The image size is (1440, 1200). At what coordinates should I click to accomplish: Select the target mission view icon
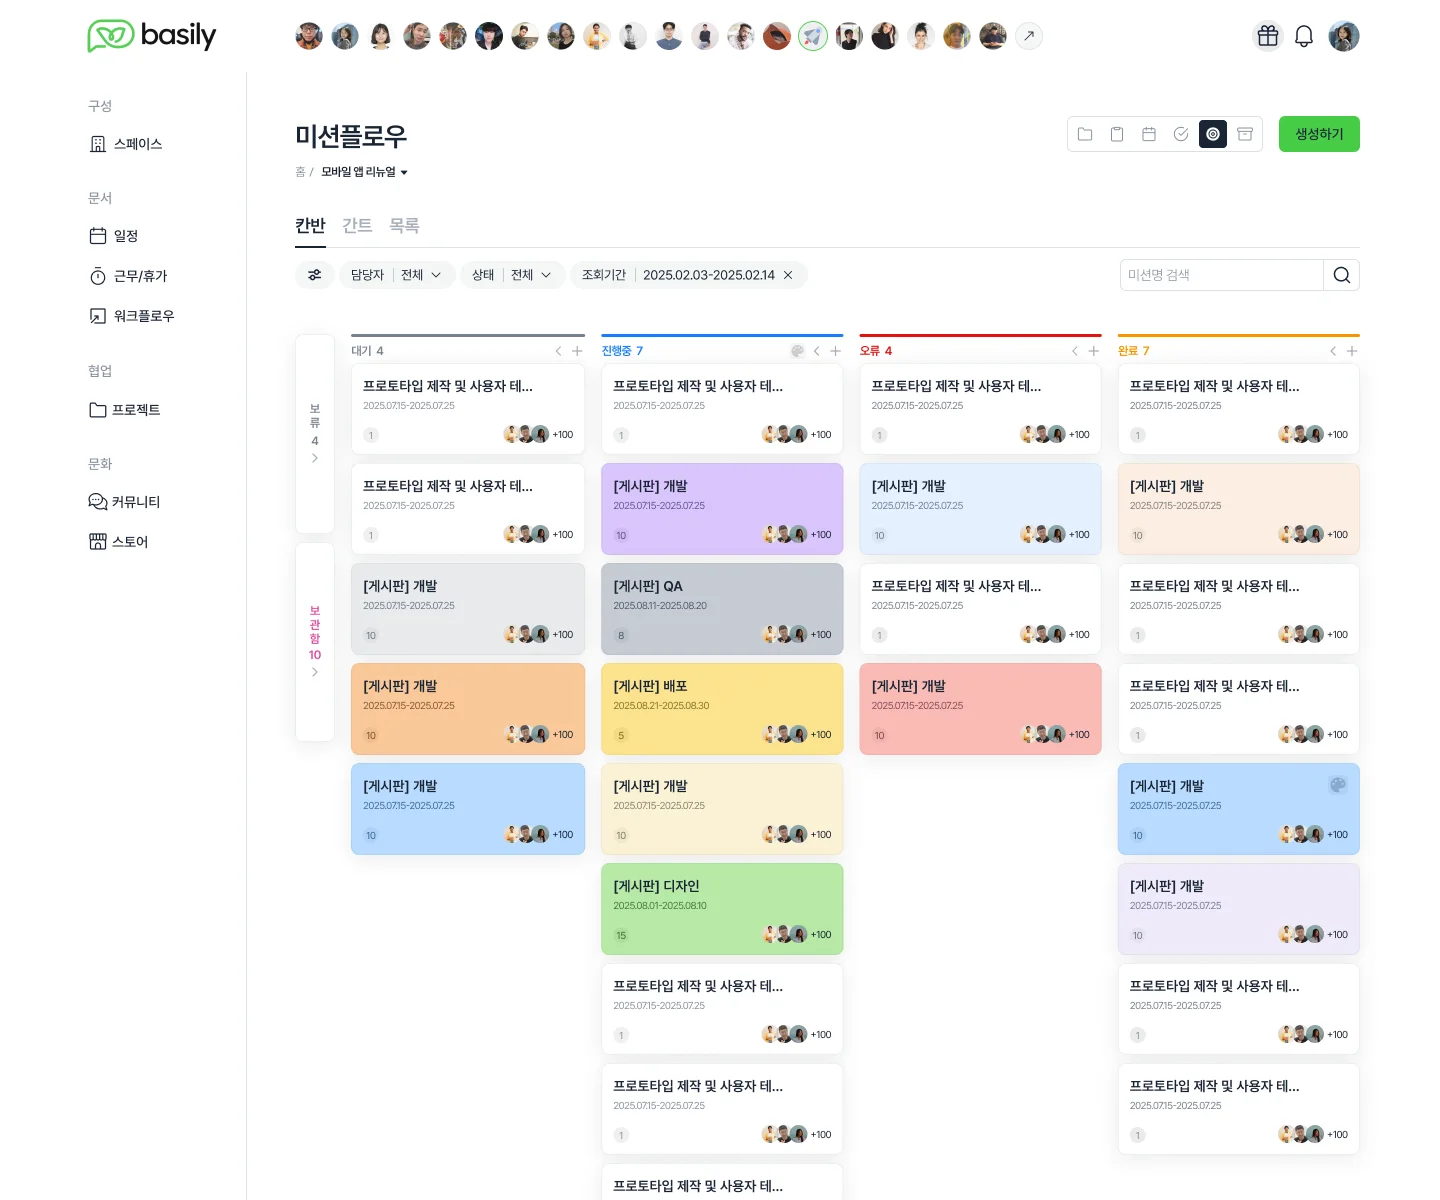click(x=1213, y=134)
